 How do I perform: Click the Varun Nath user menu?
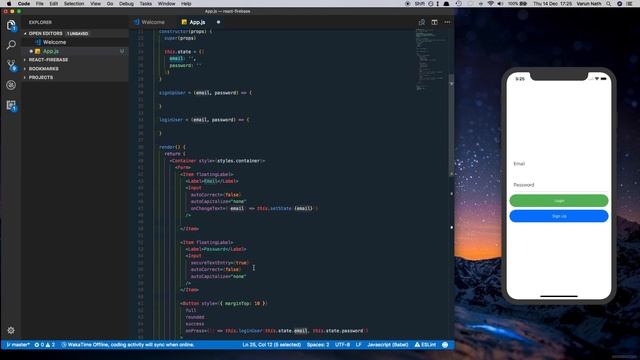tap(589, 3)
